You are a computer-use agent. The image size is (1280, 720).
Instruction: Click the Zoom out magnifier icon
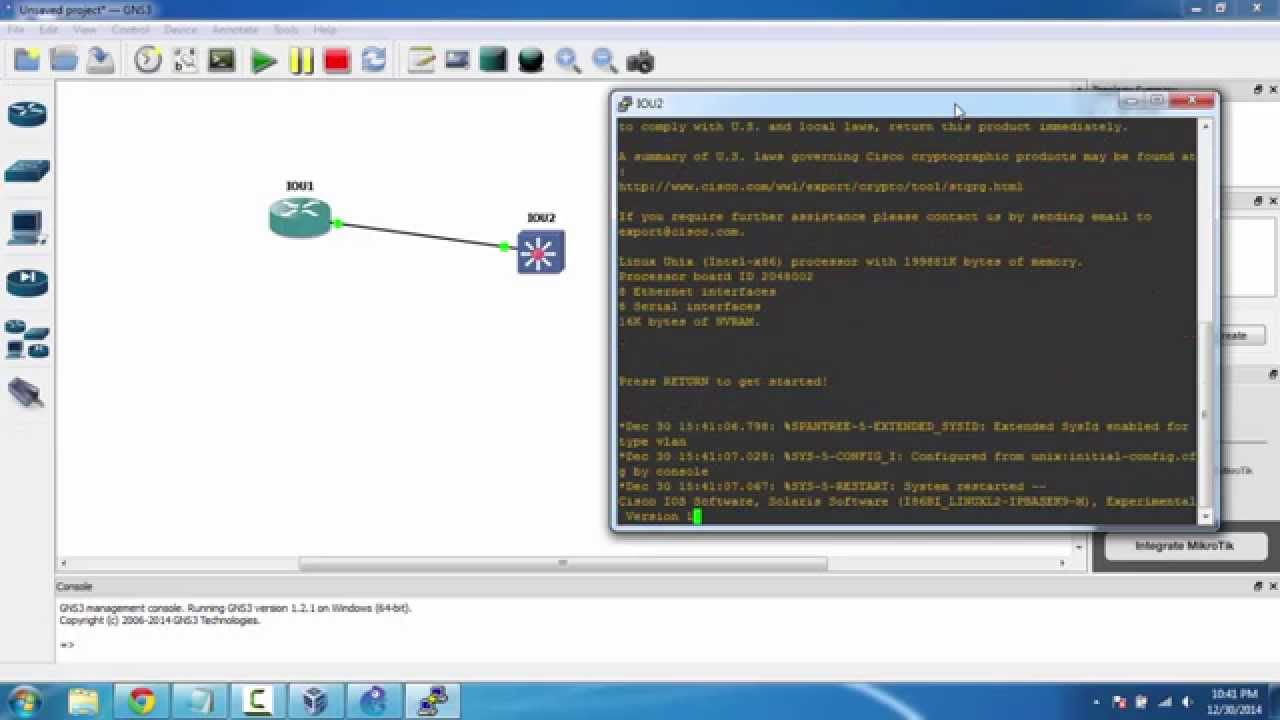click(604, 60)
